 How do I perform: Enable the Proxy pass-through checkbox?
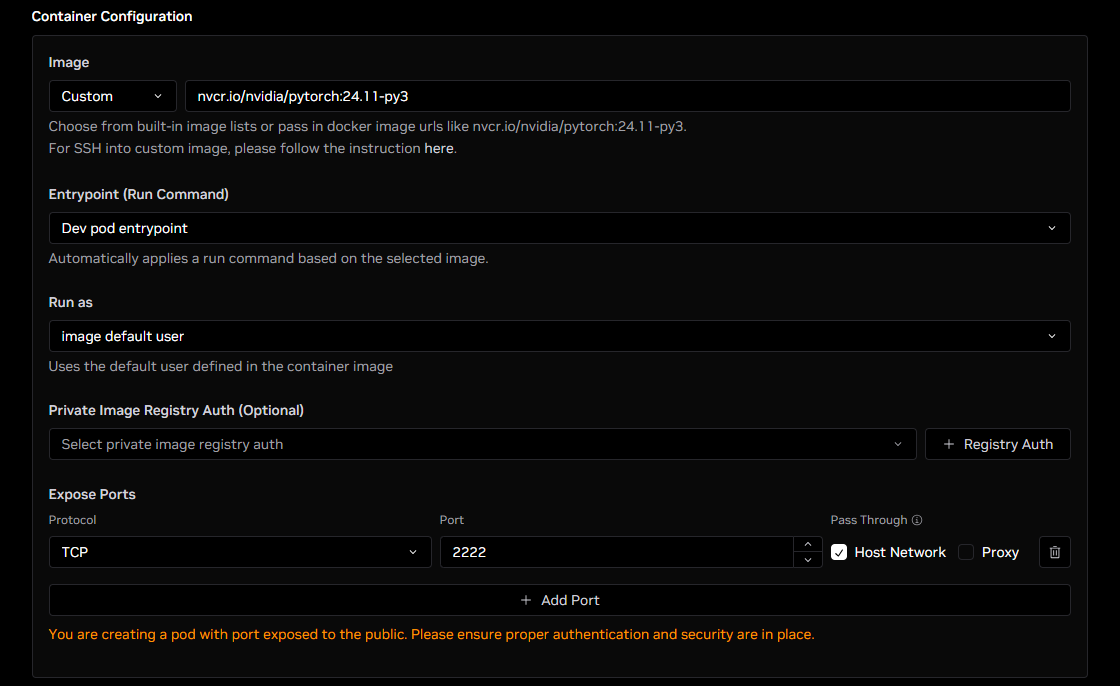tap(964, 551)
